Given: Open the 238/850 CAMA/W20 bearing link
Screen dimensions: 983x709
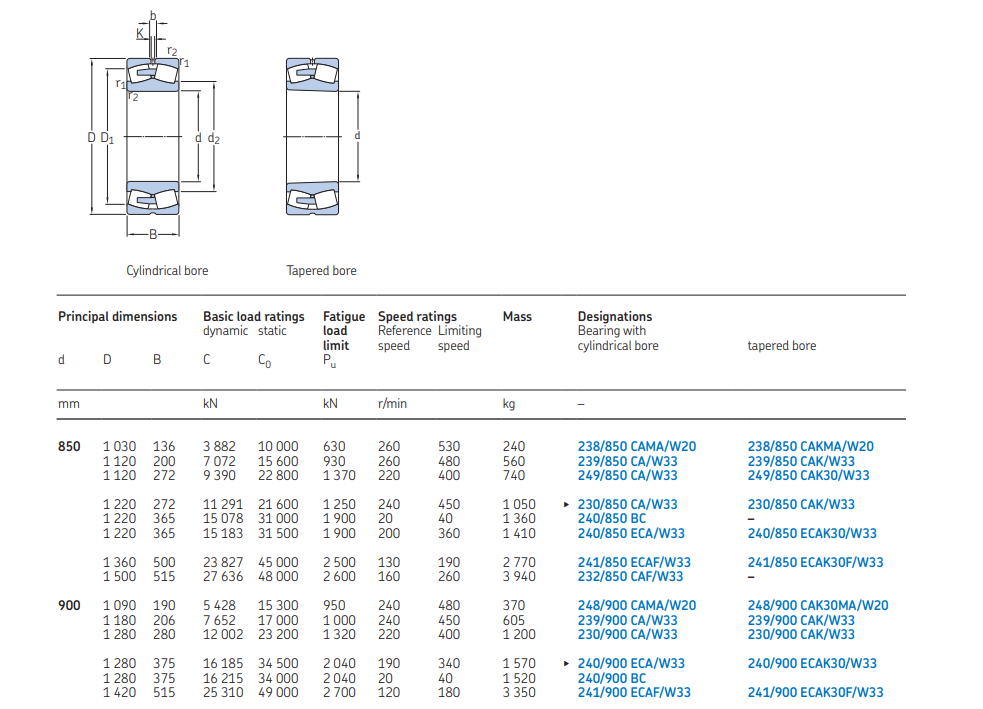Looking at the screenshot, I should tap(636, 446).
